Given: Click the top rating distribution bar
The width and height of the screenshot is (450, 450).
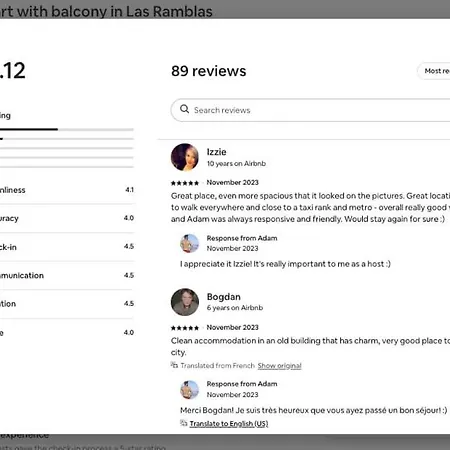Looking at the screenshot, I should click(67, 129).
